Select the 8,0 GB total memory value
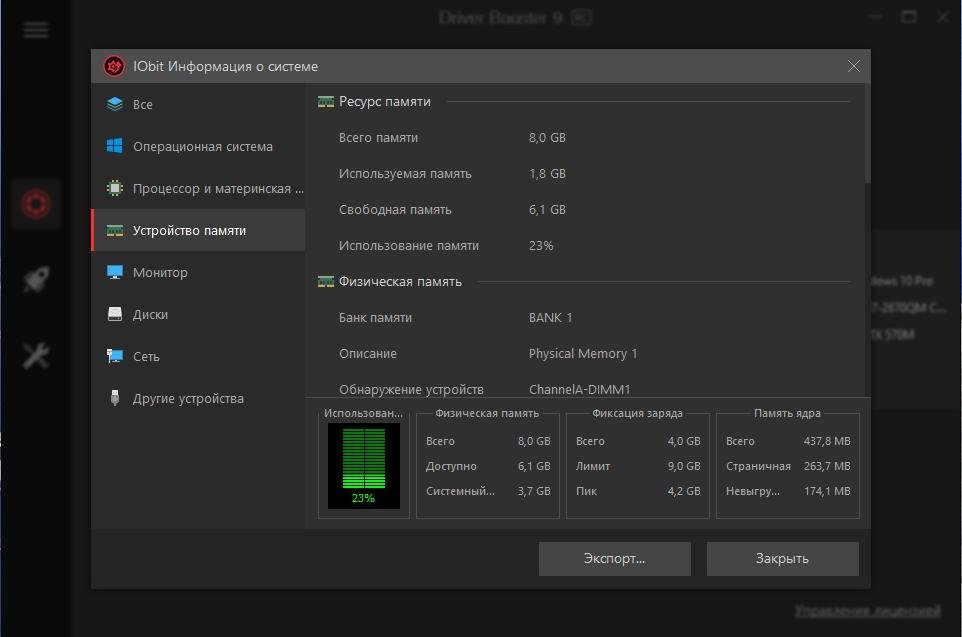962x637 pixels. coord(547,137)
